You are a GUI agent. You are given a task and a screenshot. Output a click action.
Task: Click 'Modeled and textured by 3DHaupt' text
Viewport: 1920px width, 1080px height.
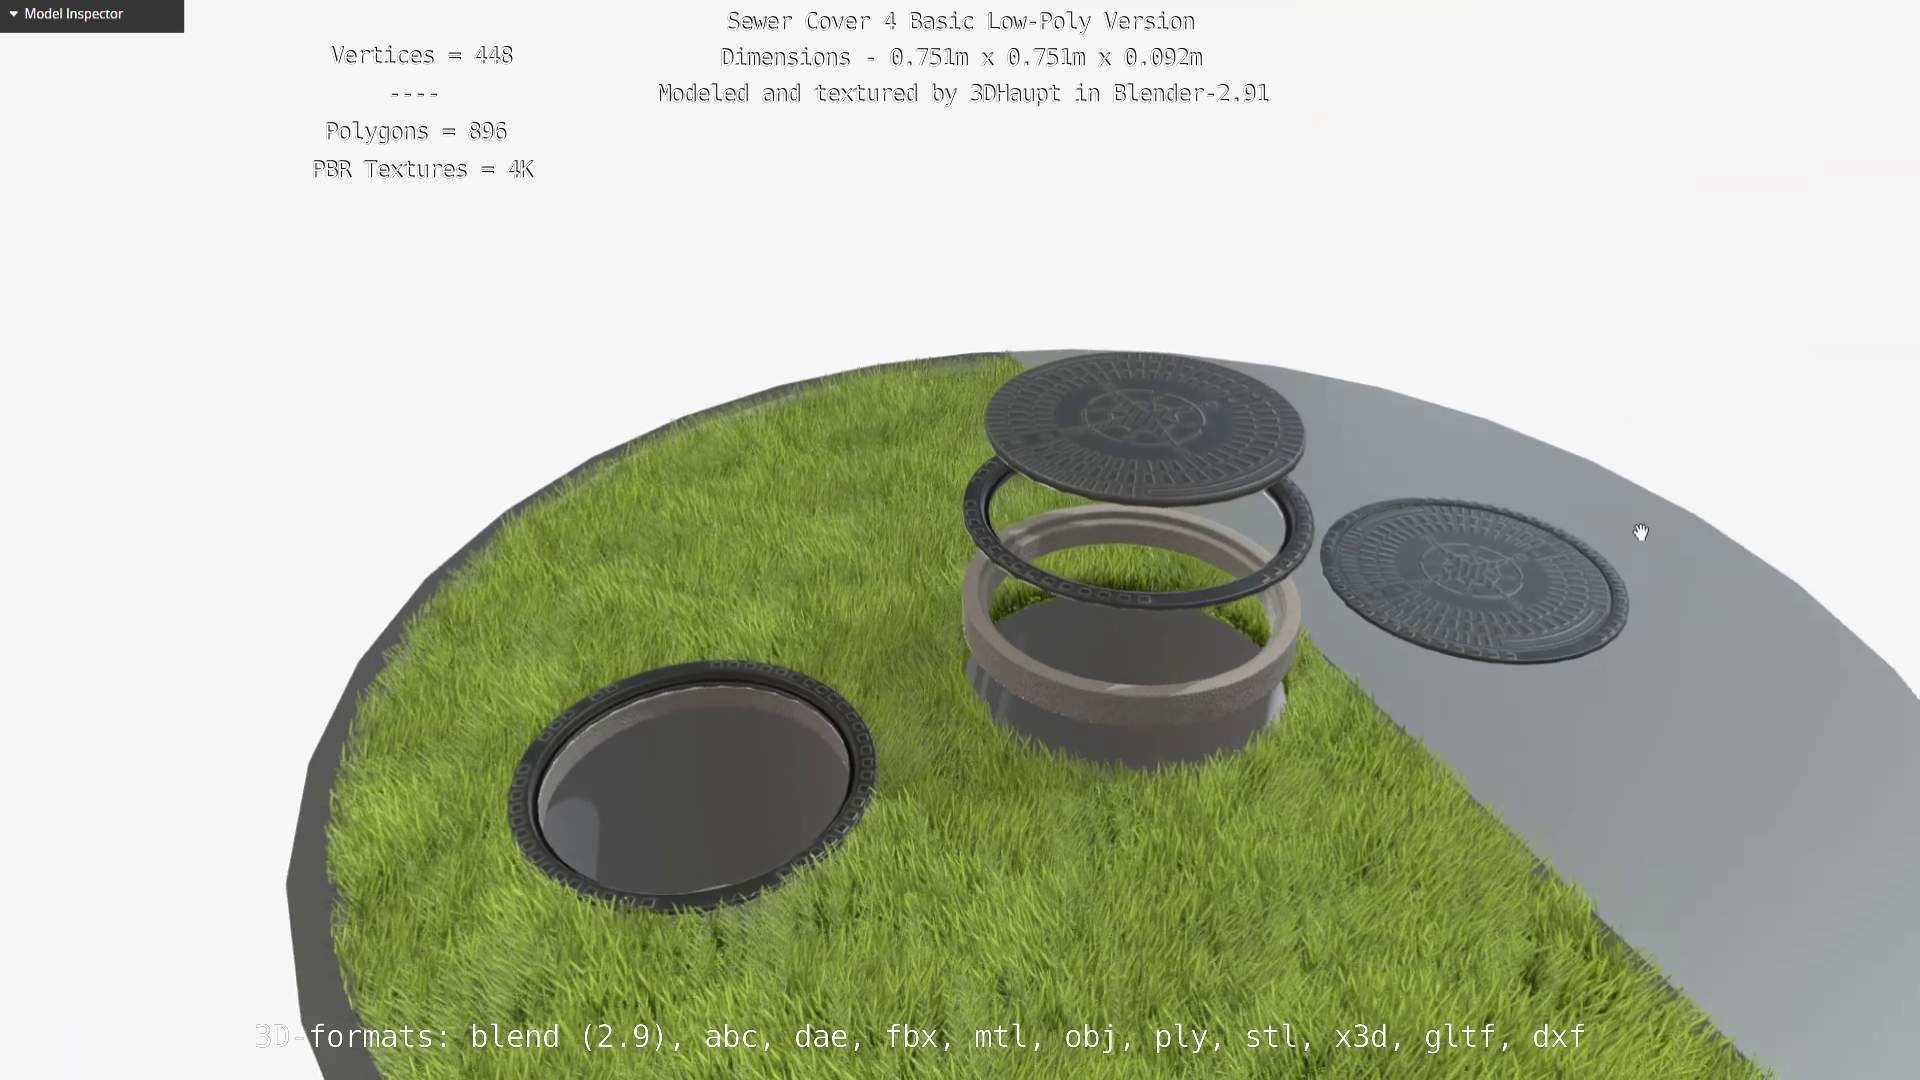[860, 93]
